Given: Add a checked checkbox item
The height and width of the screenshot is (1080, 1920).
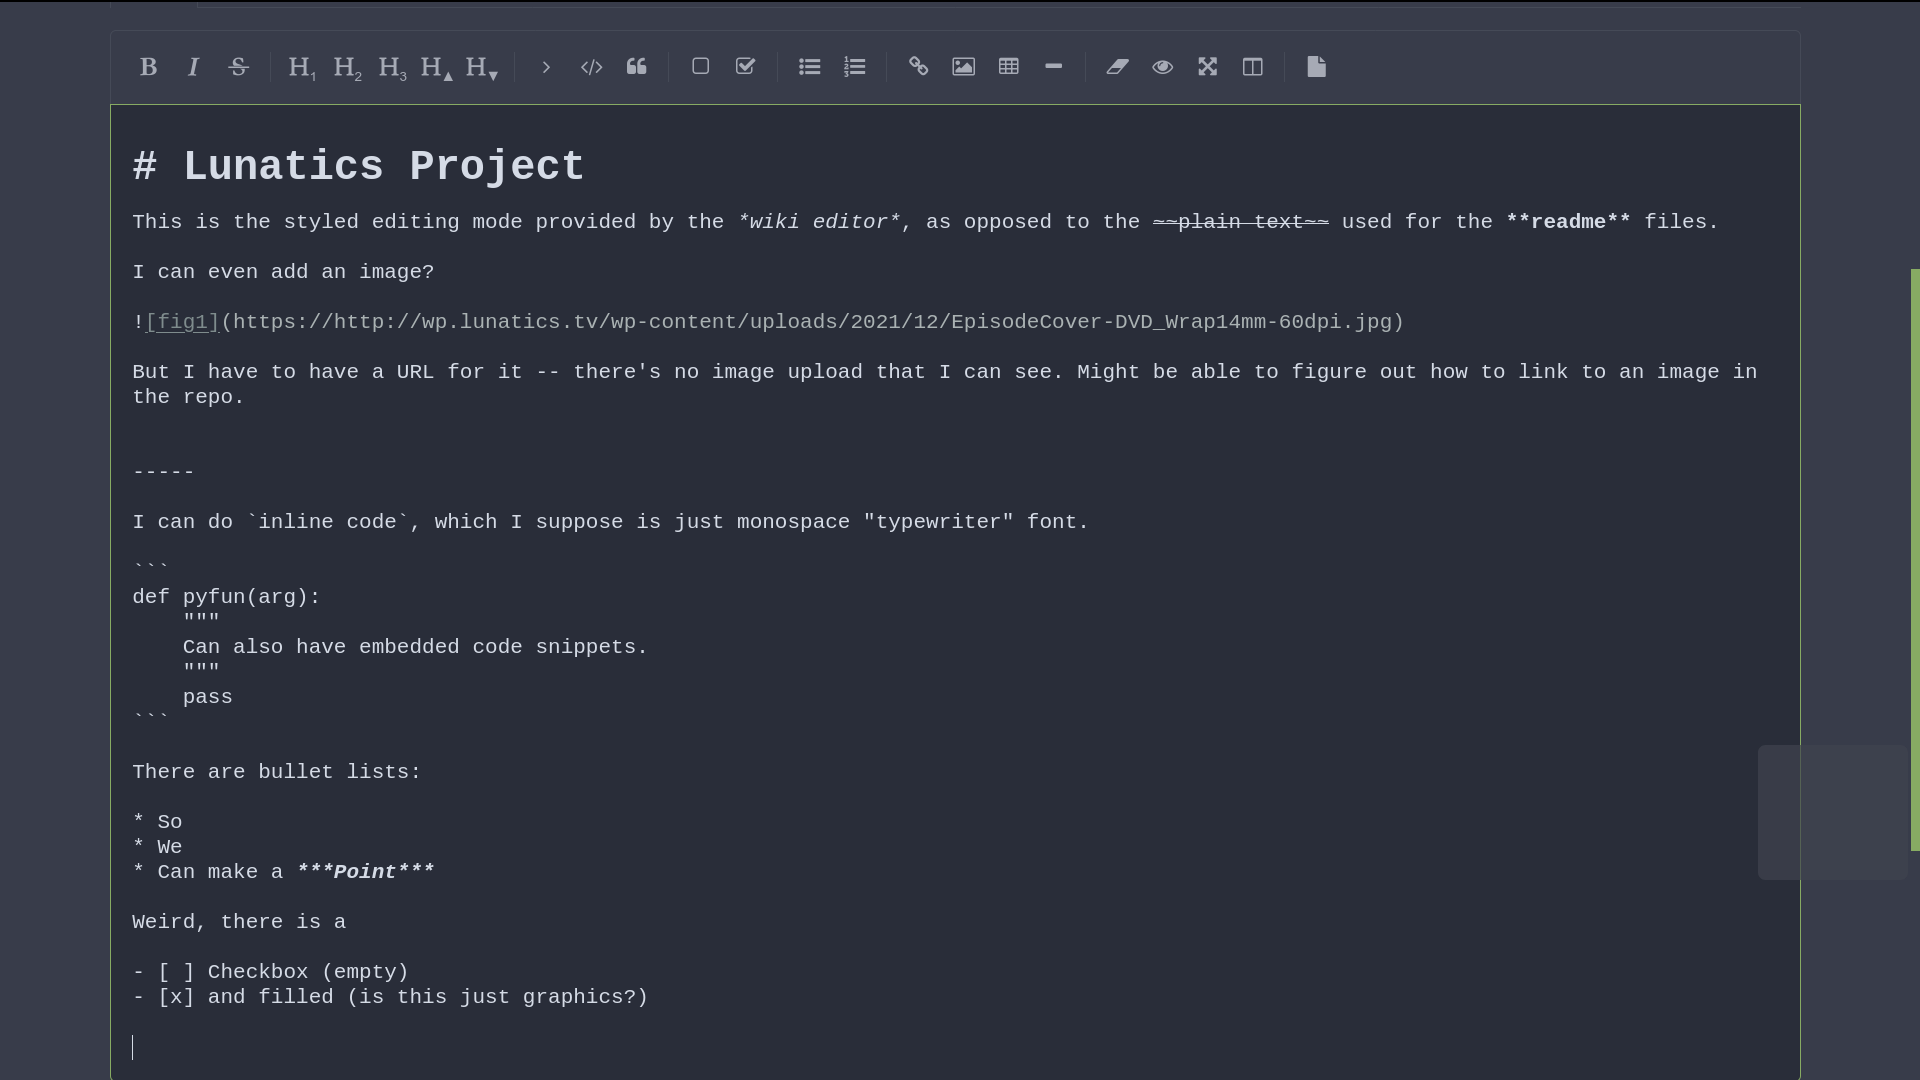Looking at the screenshot, I should (745, 67).
